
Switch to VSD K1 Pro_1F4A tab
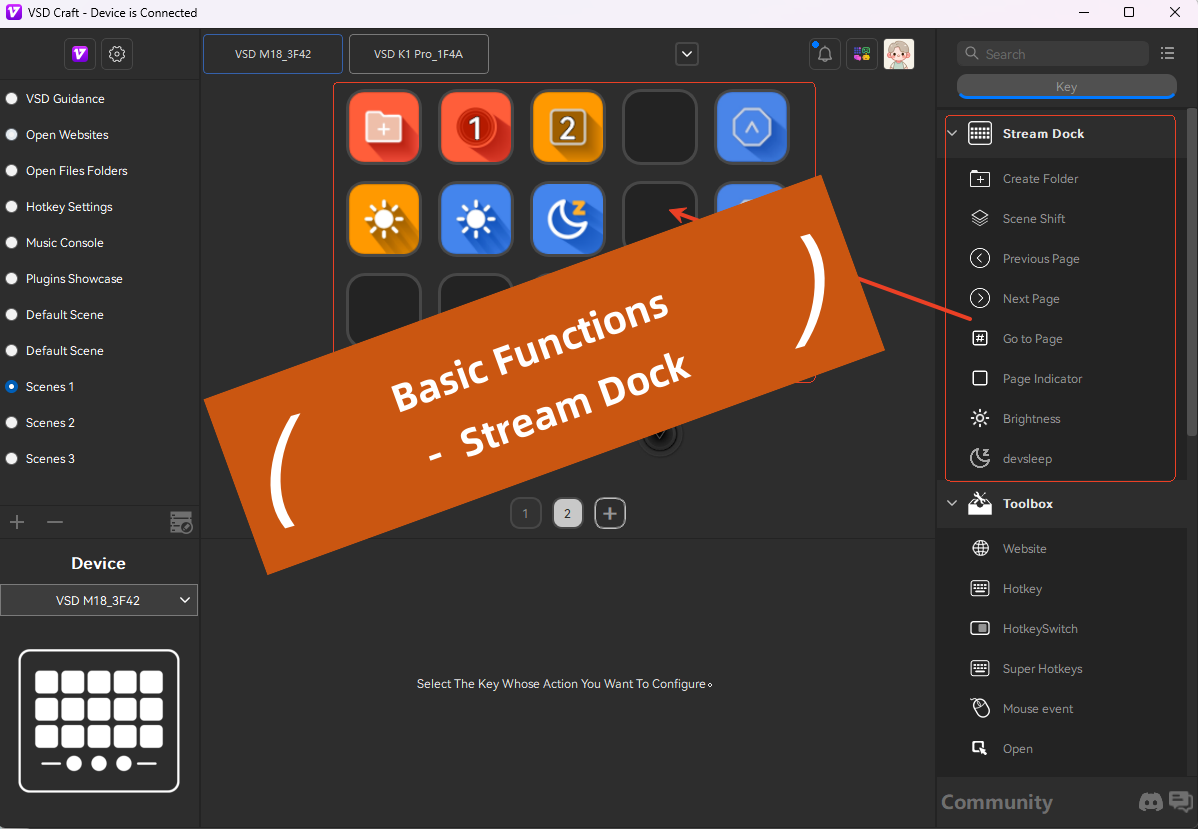[x=418, y=54]
